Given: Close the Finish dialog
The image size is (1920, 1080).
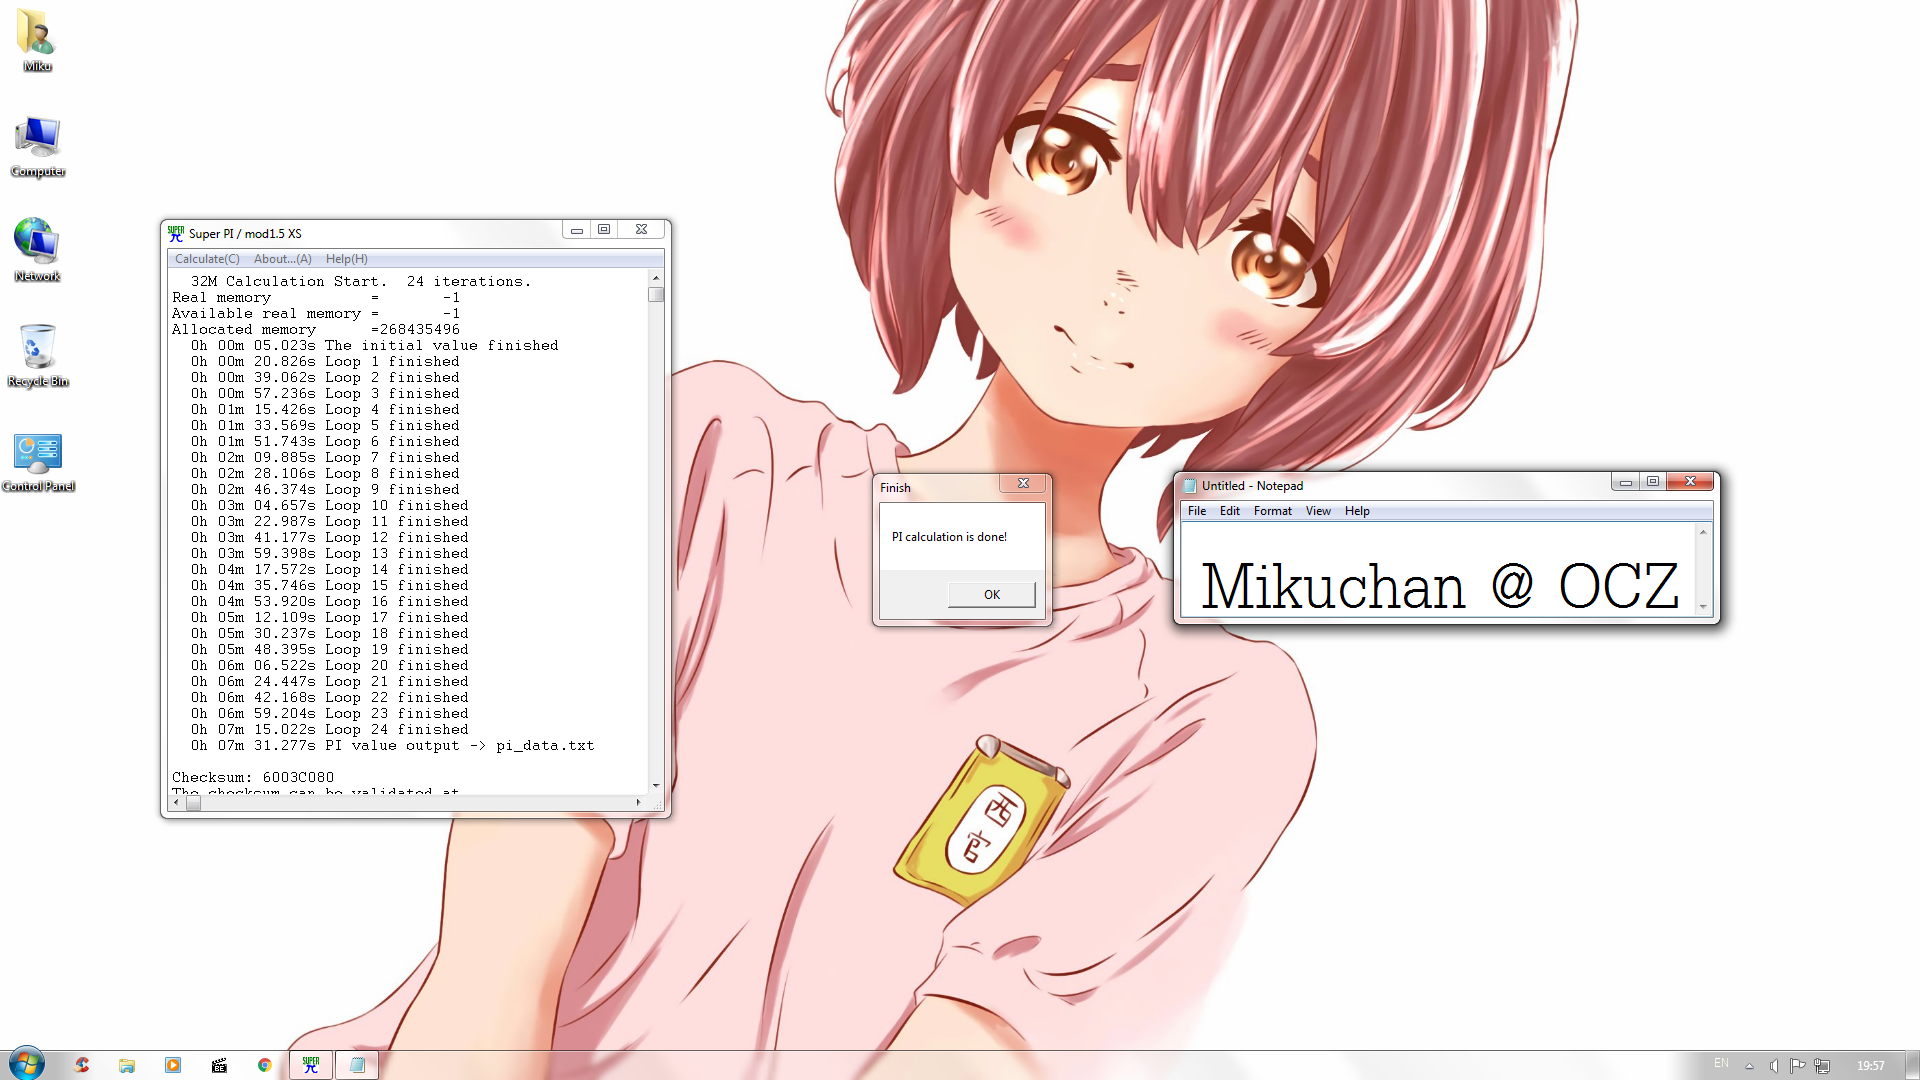Looking at the screenshot, I should pos(1023,483).
